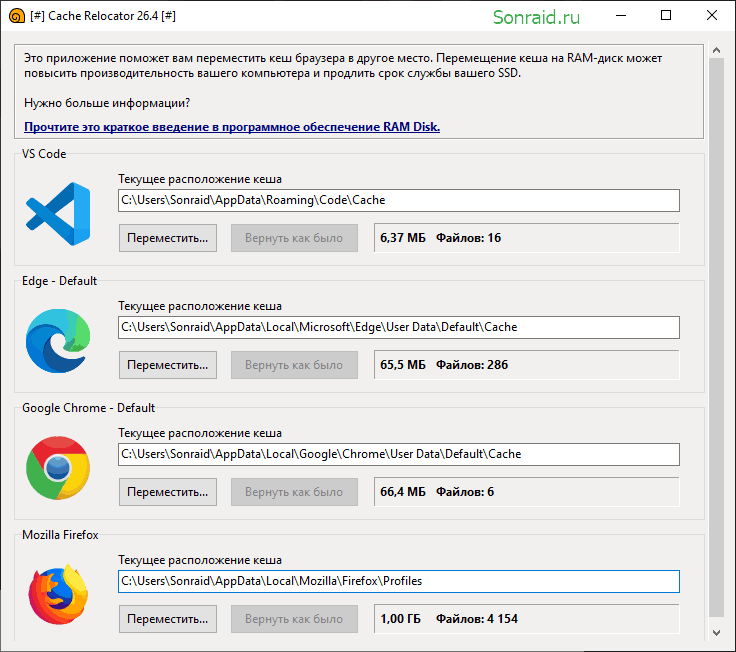Click the vertical scrollbar thumb
Screen dimensions: 736x652
(716, 337)
